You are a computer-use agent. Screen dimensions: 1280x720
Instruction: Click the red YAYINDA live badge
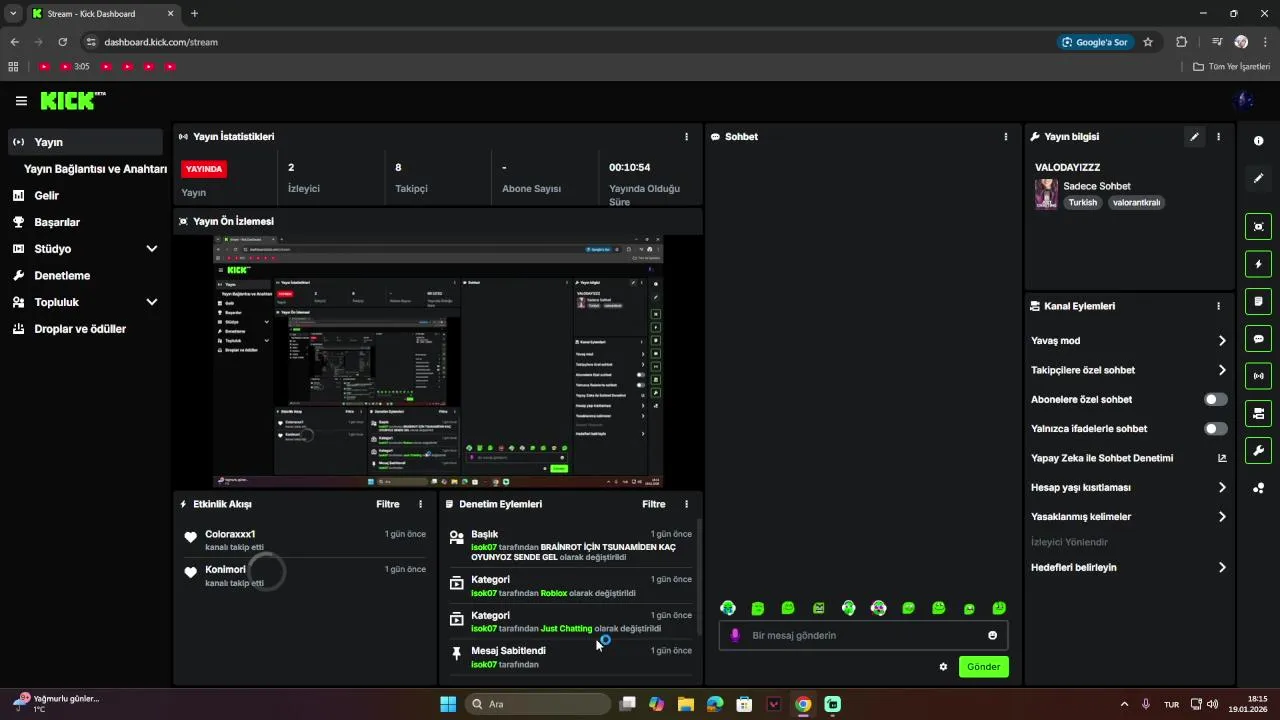pyautogui.click(x=204, y=169)
